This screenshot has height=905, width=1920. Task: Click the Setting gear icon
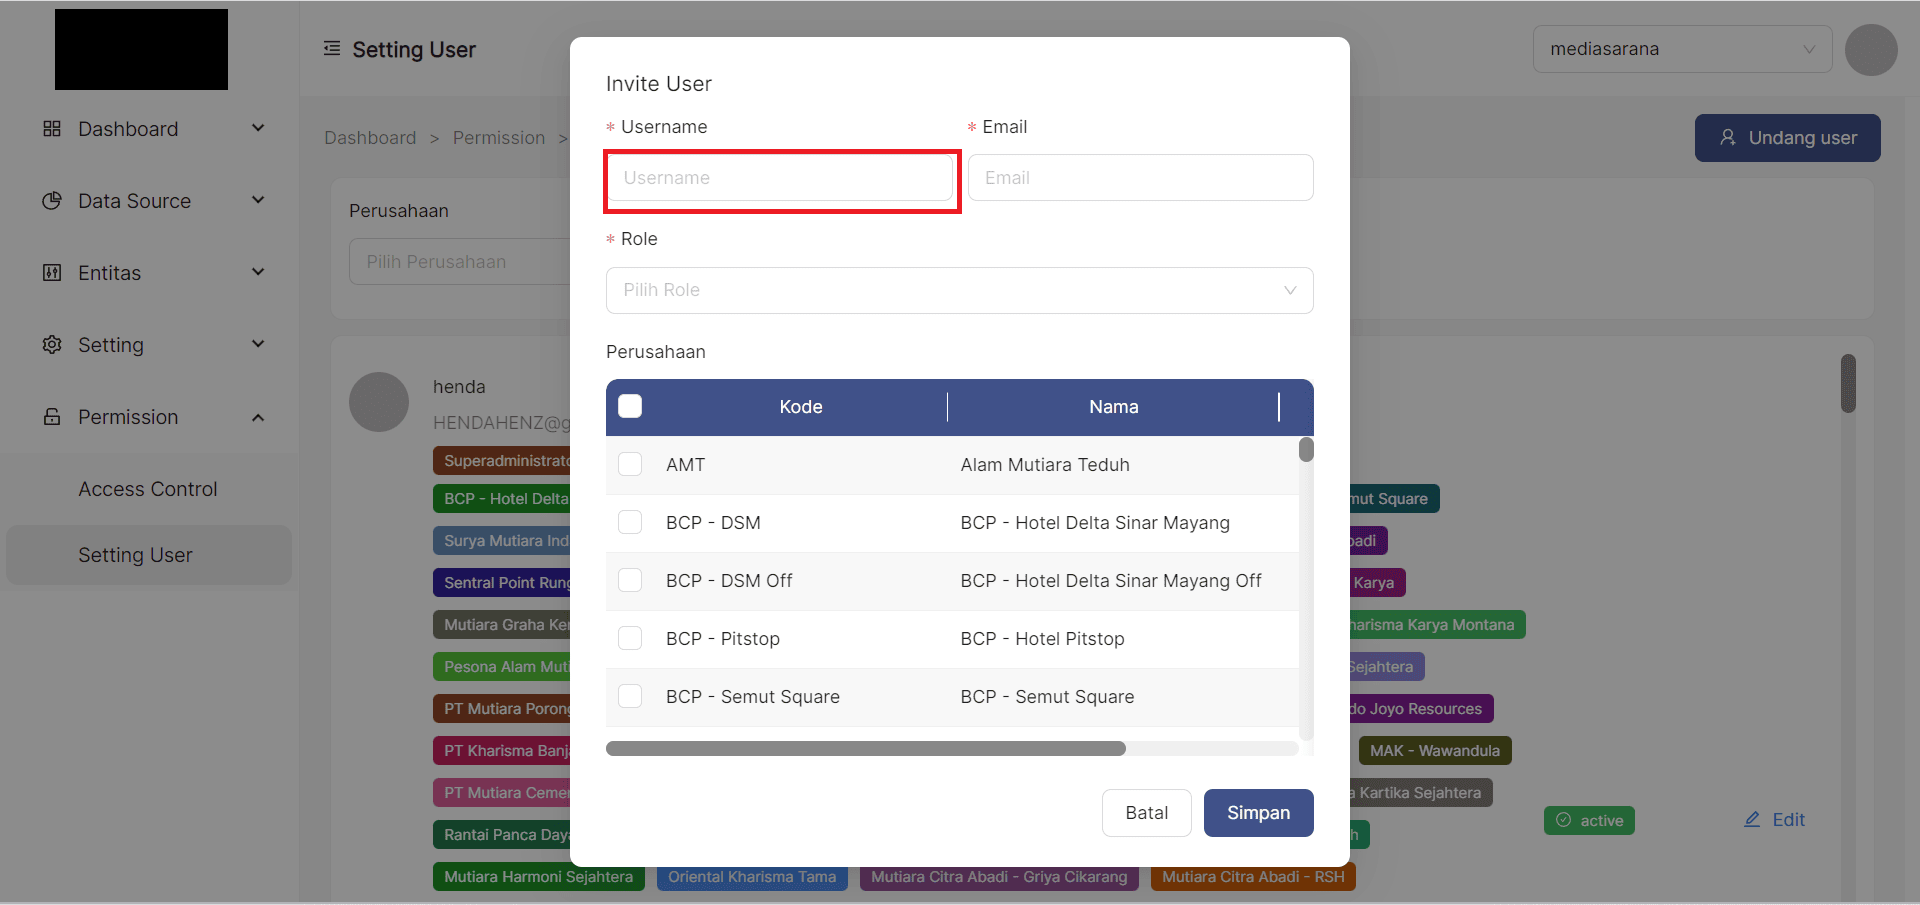[x=52, y=345]
